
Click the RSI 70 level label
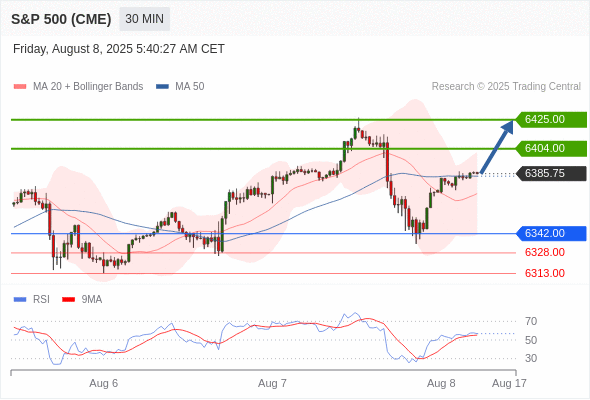point(531,321)
